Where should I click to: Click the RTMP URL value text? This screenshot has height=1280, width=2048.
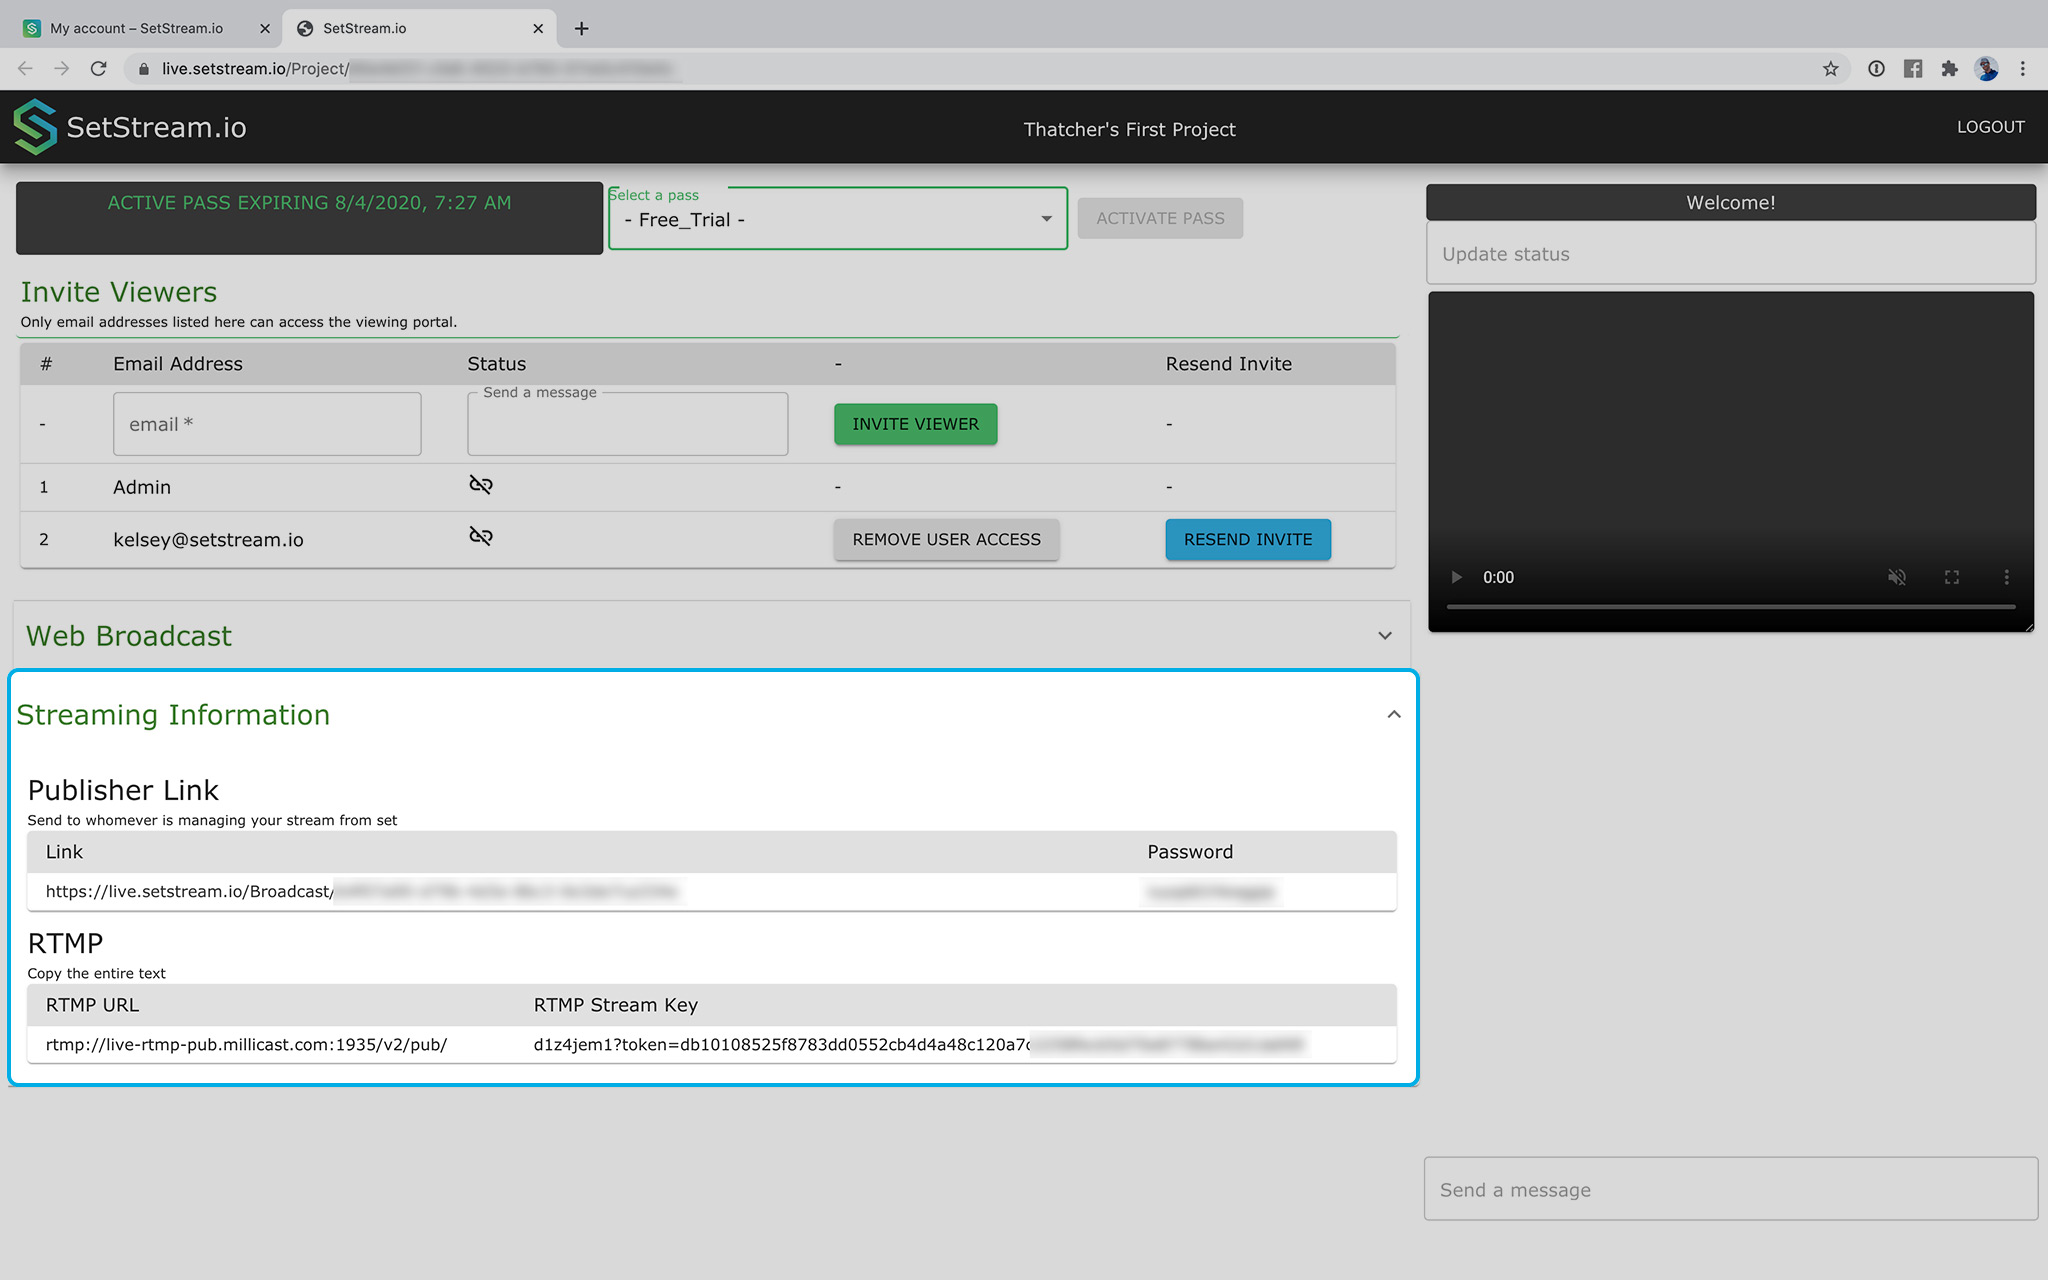point(246,1044)
